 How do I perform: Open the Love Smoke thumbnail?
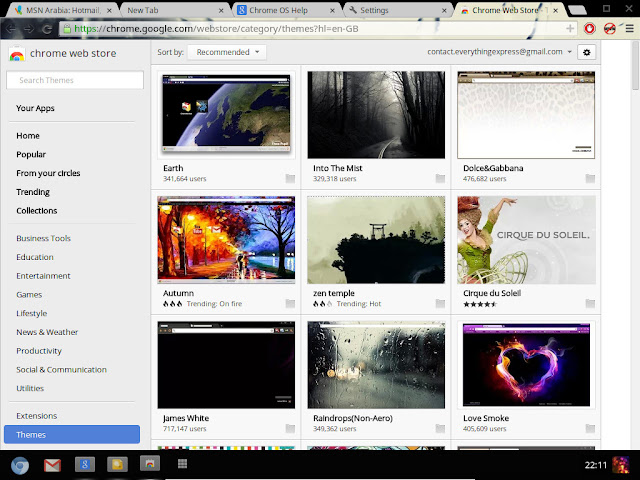526,365
